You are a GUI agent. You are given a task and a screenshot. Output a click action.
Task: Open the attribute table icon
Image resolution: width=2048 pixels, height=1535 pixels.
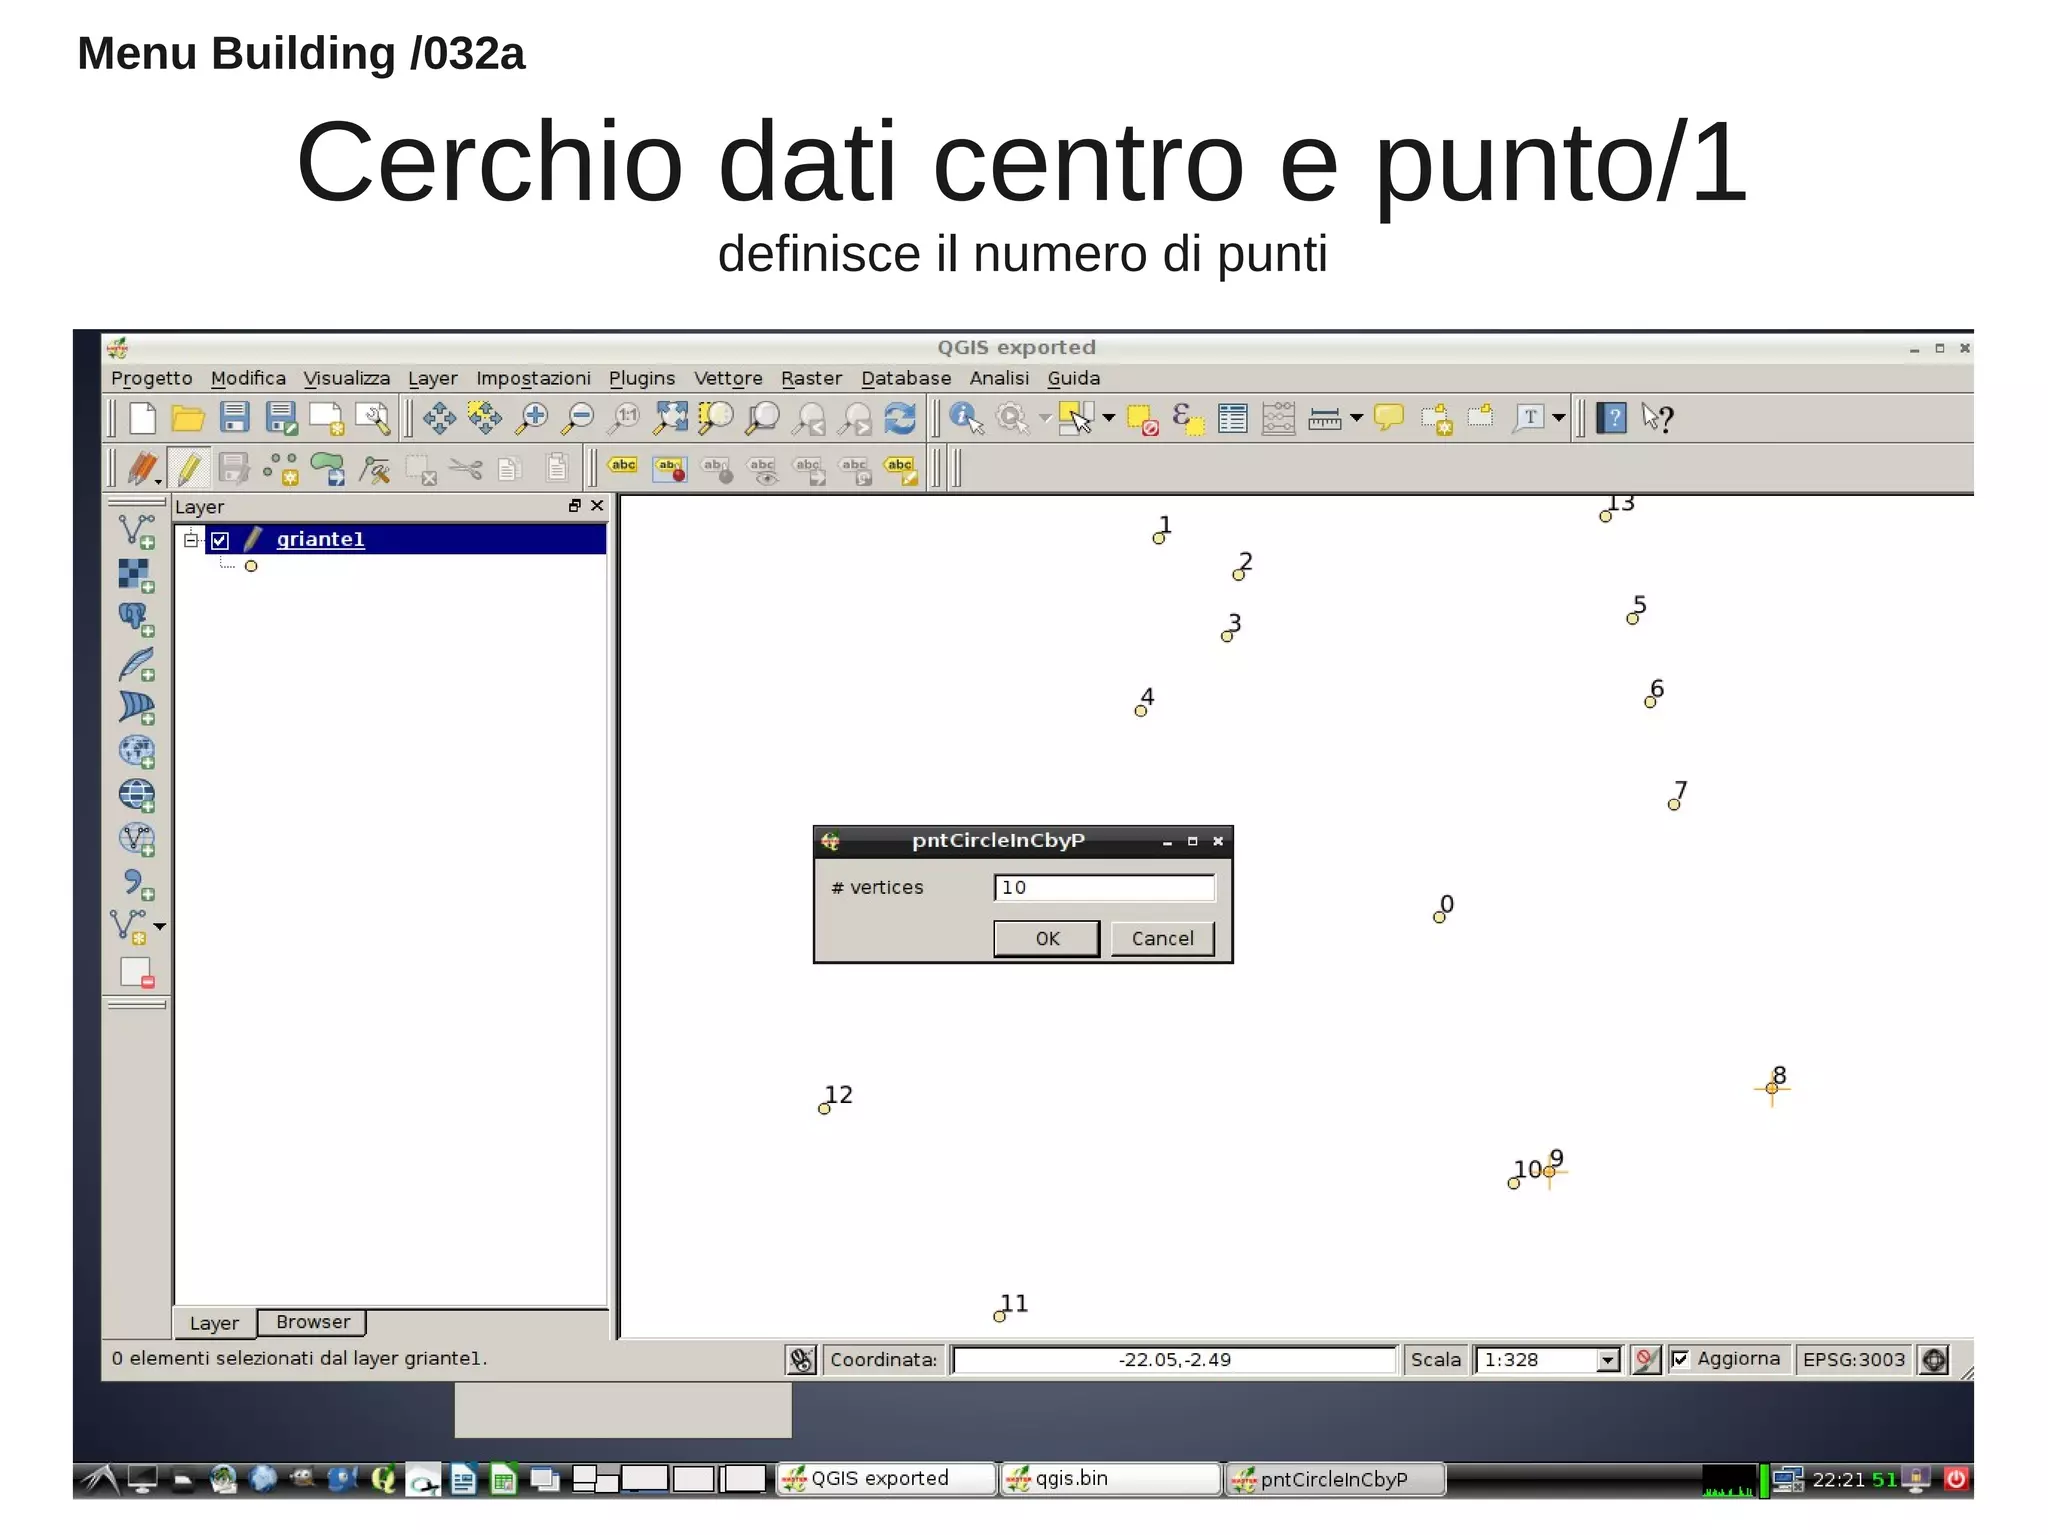1232,418
